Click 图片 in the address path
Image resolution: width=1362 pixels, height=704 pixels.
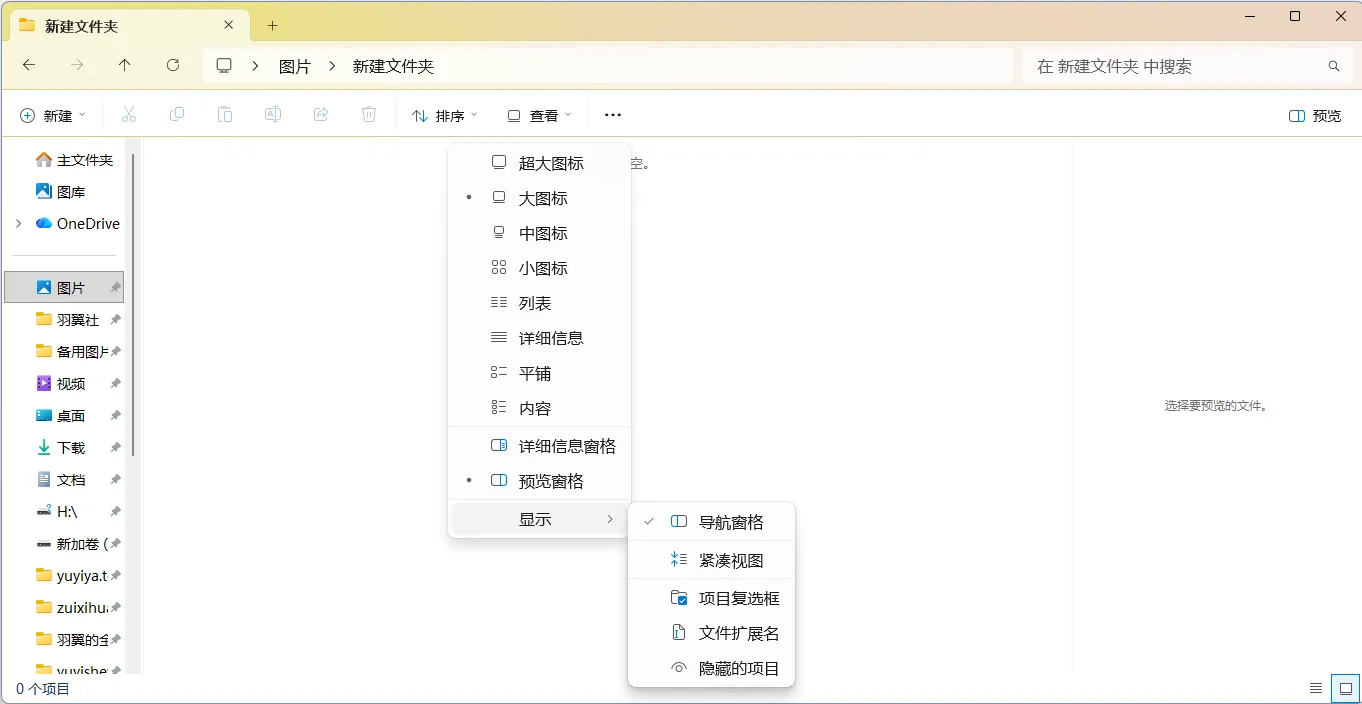(294, 66)
